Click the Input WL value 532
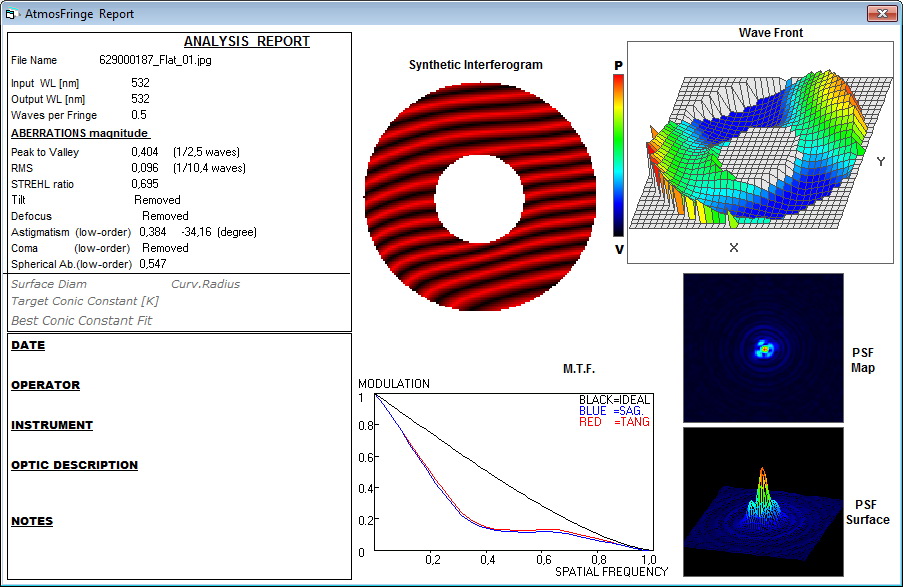 point(141,83)
